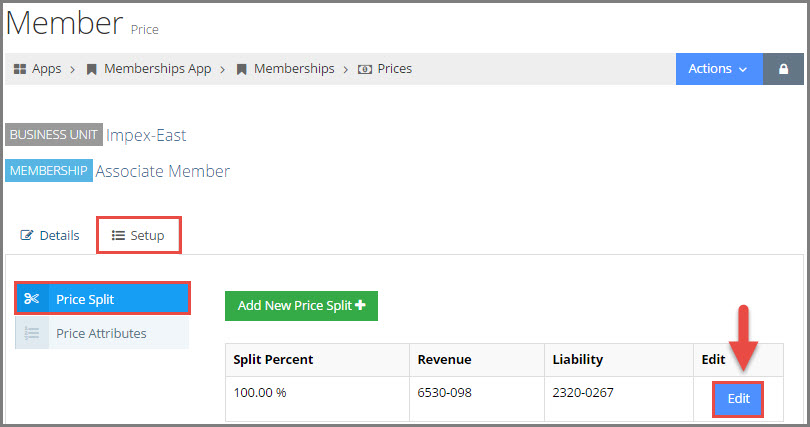Click the list icon on Setup tab
The width and height of the screenshot is (810, 427).
[118, 235]
